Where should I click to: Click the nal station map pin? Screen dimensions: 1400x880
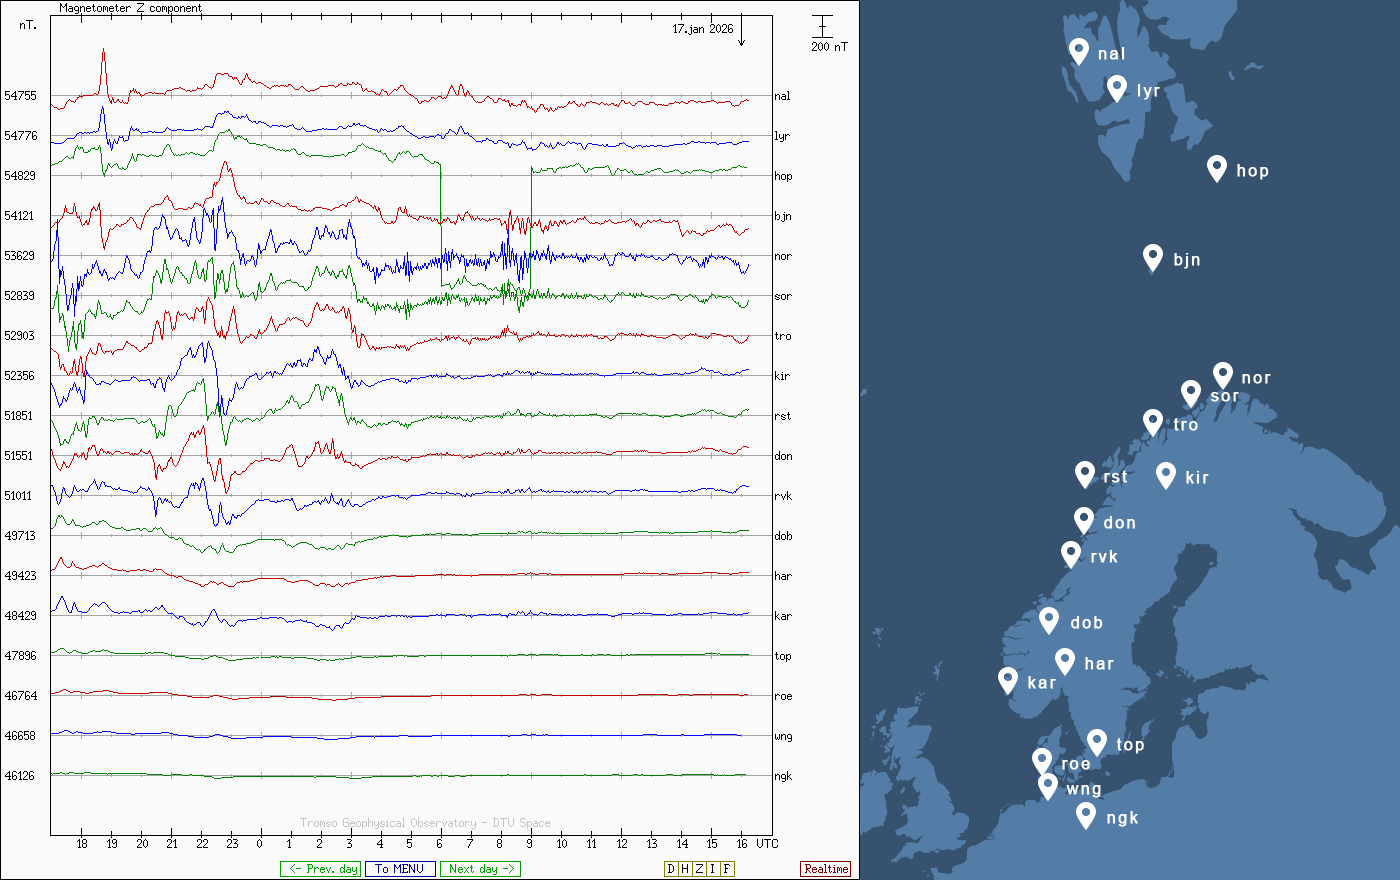pyautogui.click(x=1078, y=51)
